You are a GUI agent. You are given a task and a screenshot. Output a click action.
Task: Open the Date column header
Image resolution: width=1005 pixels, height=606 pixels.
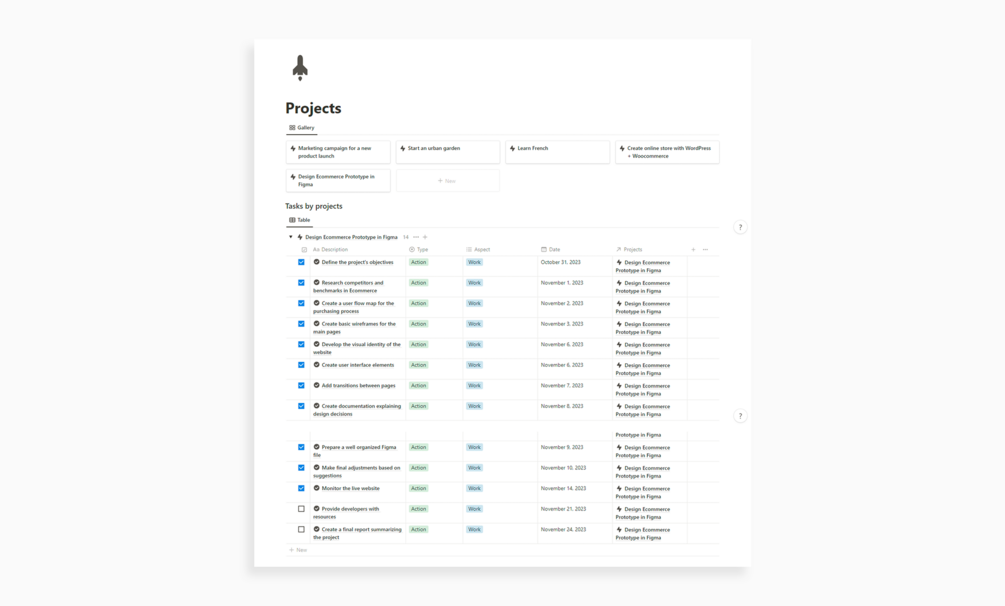pyautogui.click(x=551, y=249)
